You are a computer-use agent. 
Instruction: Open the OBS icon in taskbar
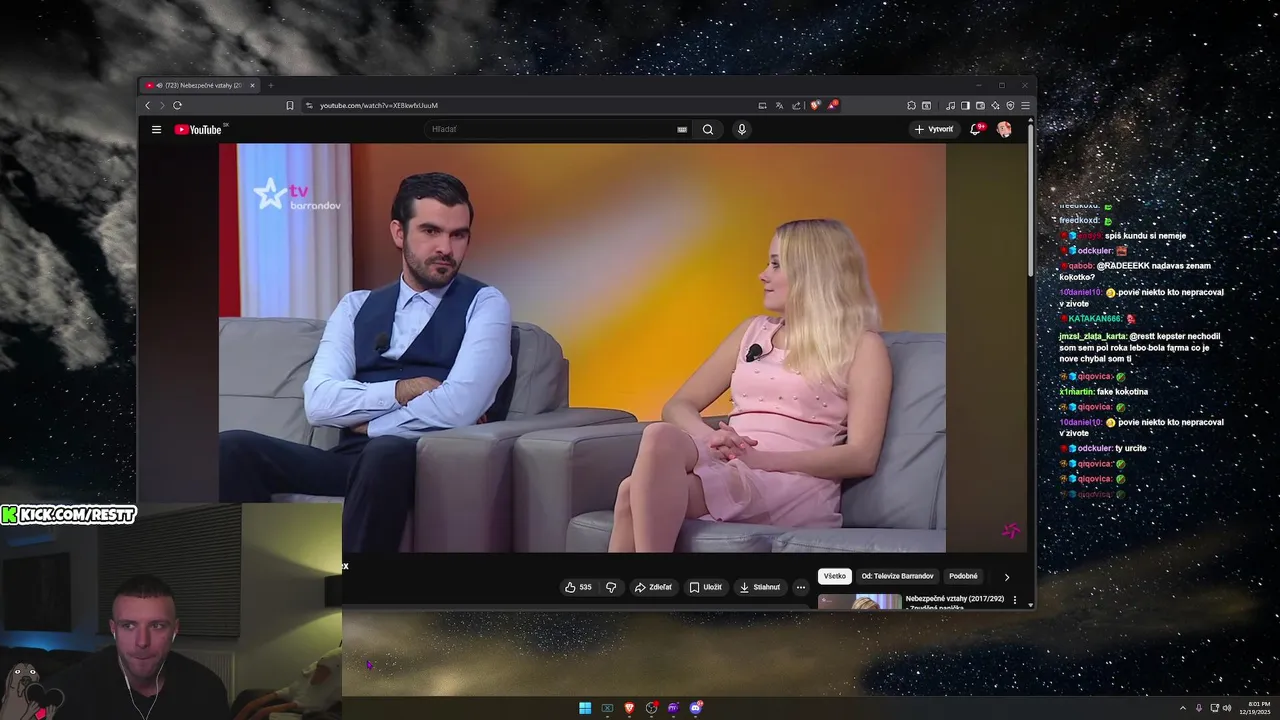pos(651,708)
